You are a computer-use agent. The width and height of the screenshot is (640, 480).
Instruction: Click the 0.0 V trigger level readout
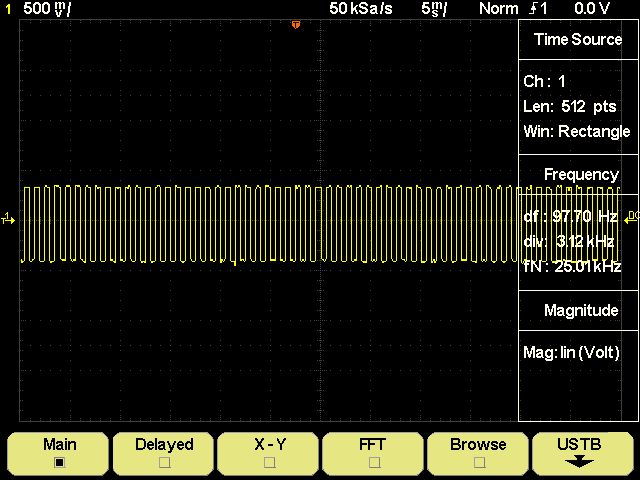click(591, 9)
